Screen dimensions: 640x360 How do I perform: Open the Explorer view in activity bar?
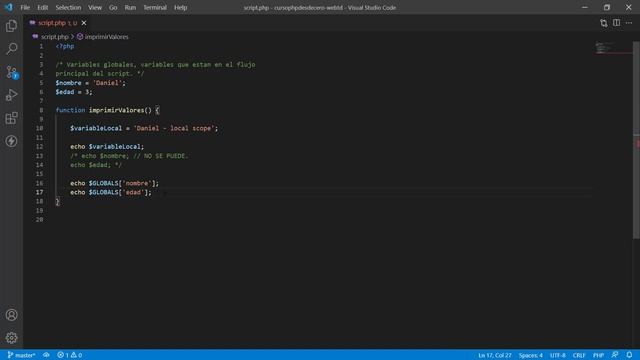(11, 26)
